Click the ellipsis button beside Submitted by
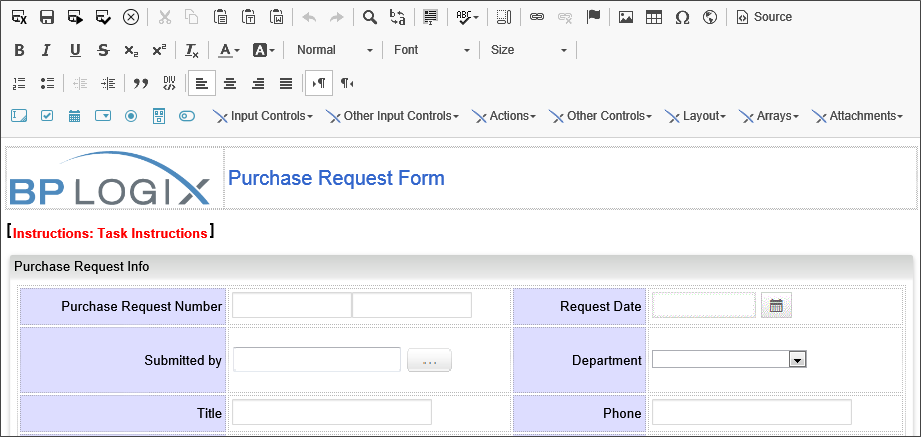 [429, 360]
